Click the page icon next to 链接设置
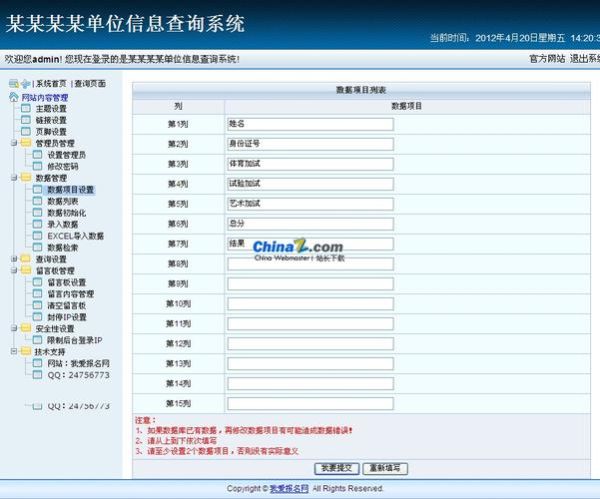This screenshot has width=600, height=499. point(26,120)
